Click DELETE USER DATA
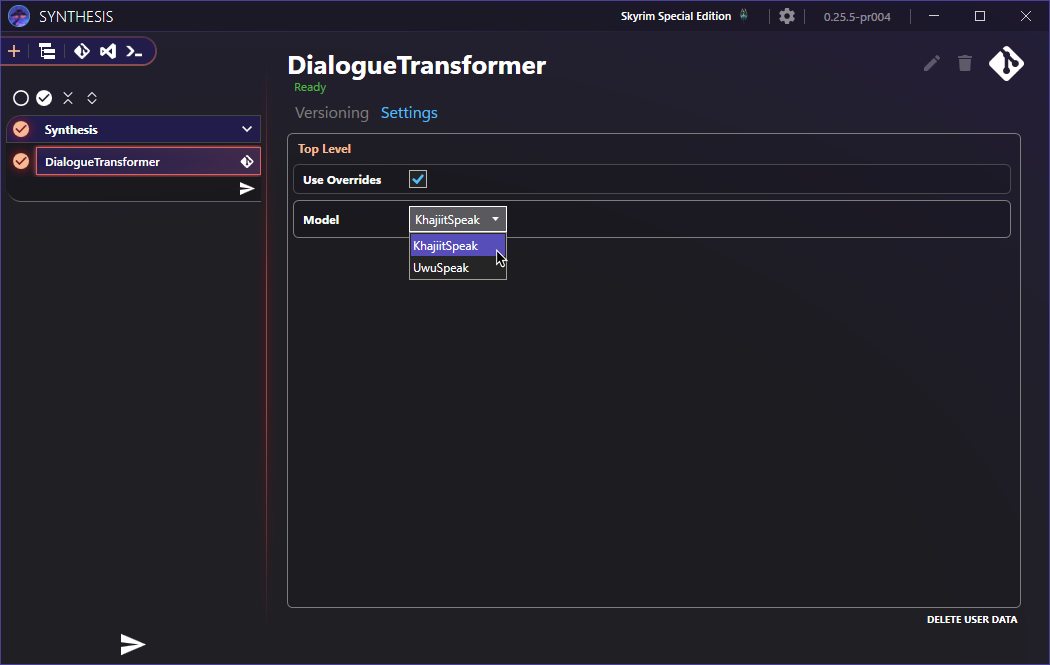The height and width of the screenshot is (665, 1050). tap(972, 619)
